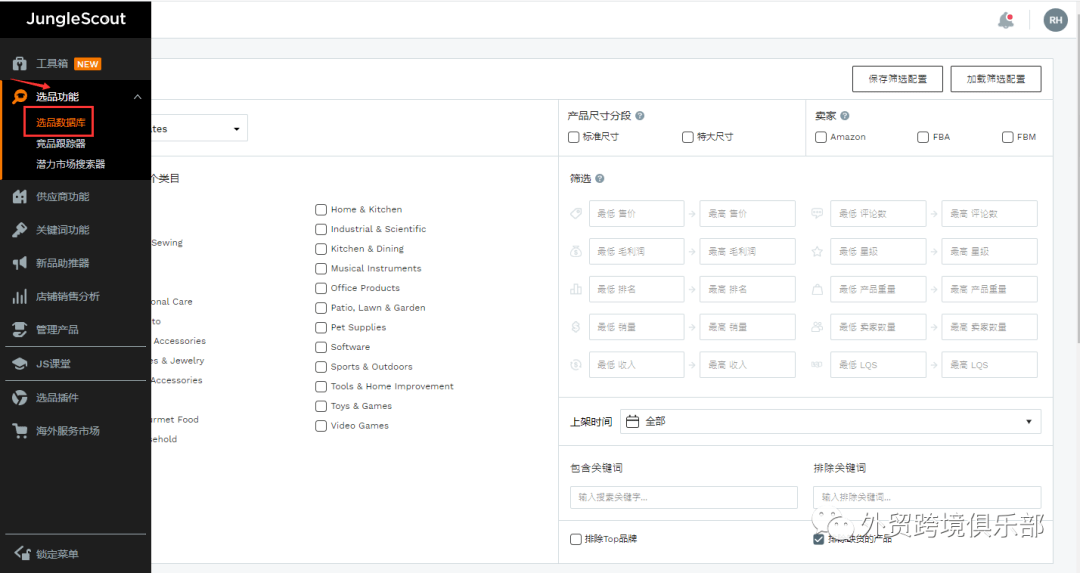This screenshot has height=573, width=1080.
Task: Click the 供应商功能 supplier icon
Action: 19,197
